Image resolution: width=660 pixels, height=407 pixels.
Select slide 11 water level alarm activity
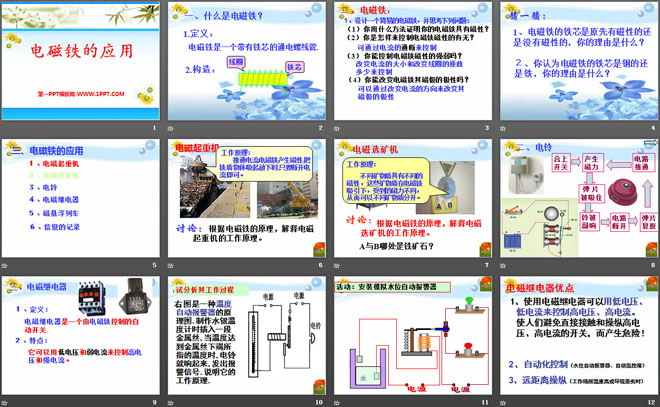coord(410,340)
